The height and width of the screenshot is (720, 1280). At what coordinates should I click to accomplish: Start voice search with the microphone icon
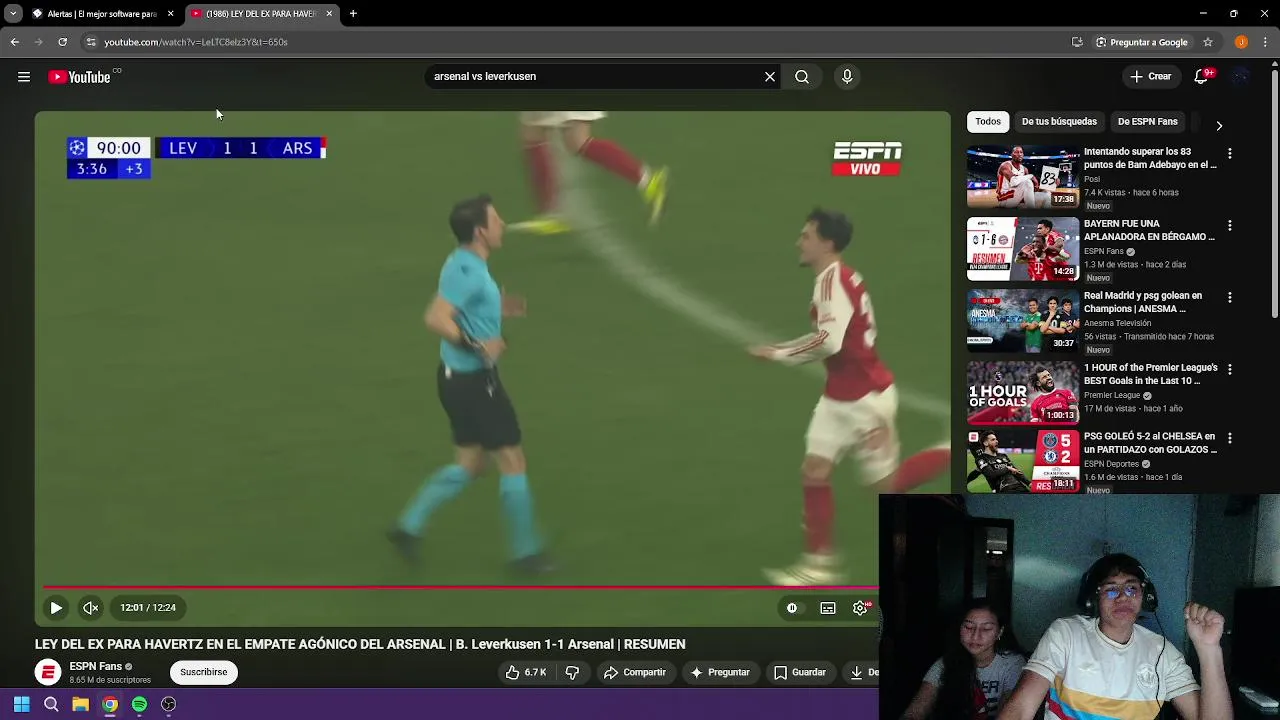tap(847, 76)
